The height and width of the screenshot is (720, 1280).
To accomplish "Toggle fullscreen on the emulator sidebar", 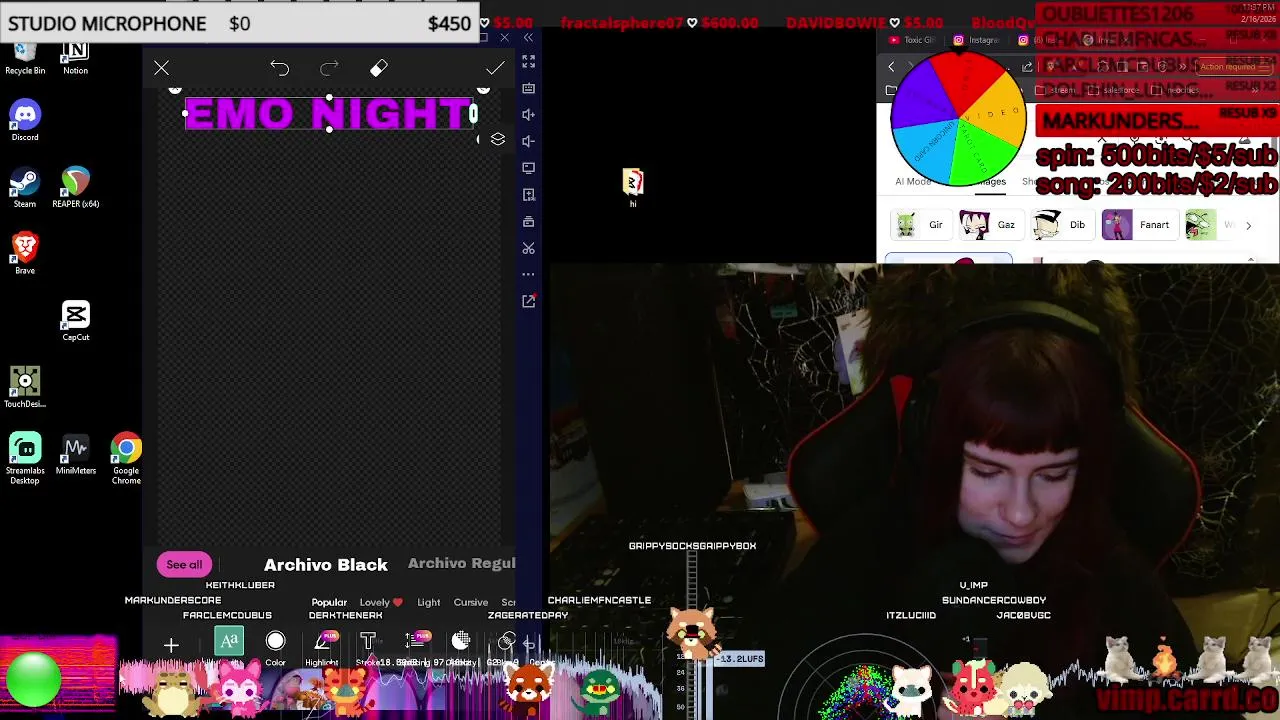I will click(529, 61).
